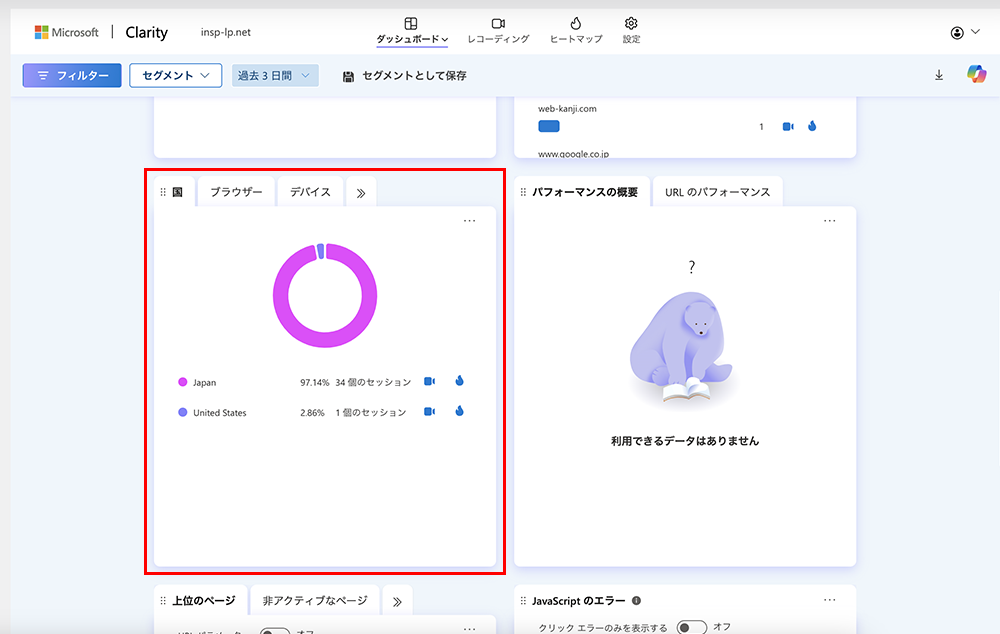Click the drag handle beside 国 tab
Viewport: 1000px width, 634px height.
pyautogui.click(x=163, y=192)
